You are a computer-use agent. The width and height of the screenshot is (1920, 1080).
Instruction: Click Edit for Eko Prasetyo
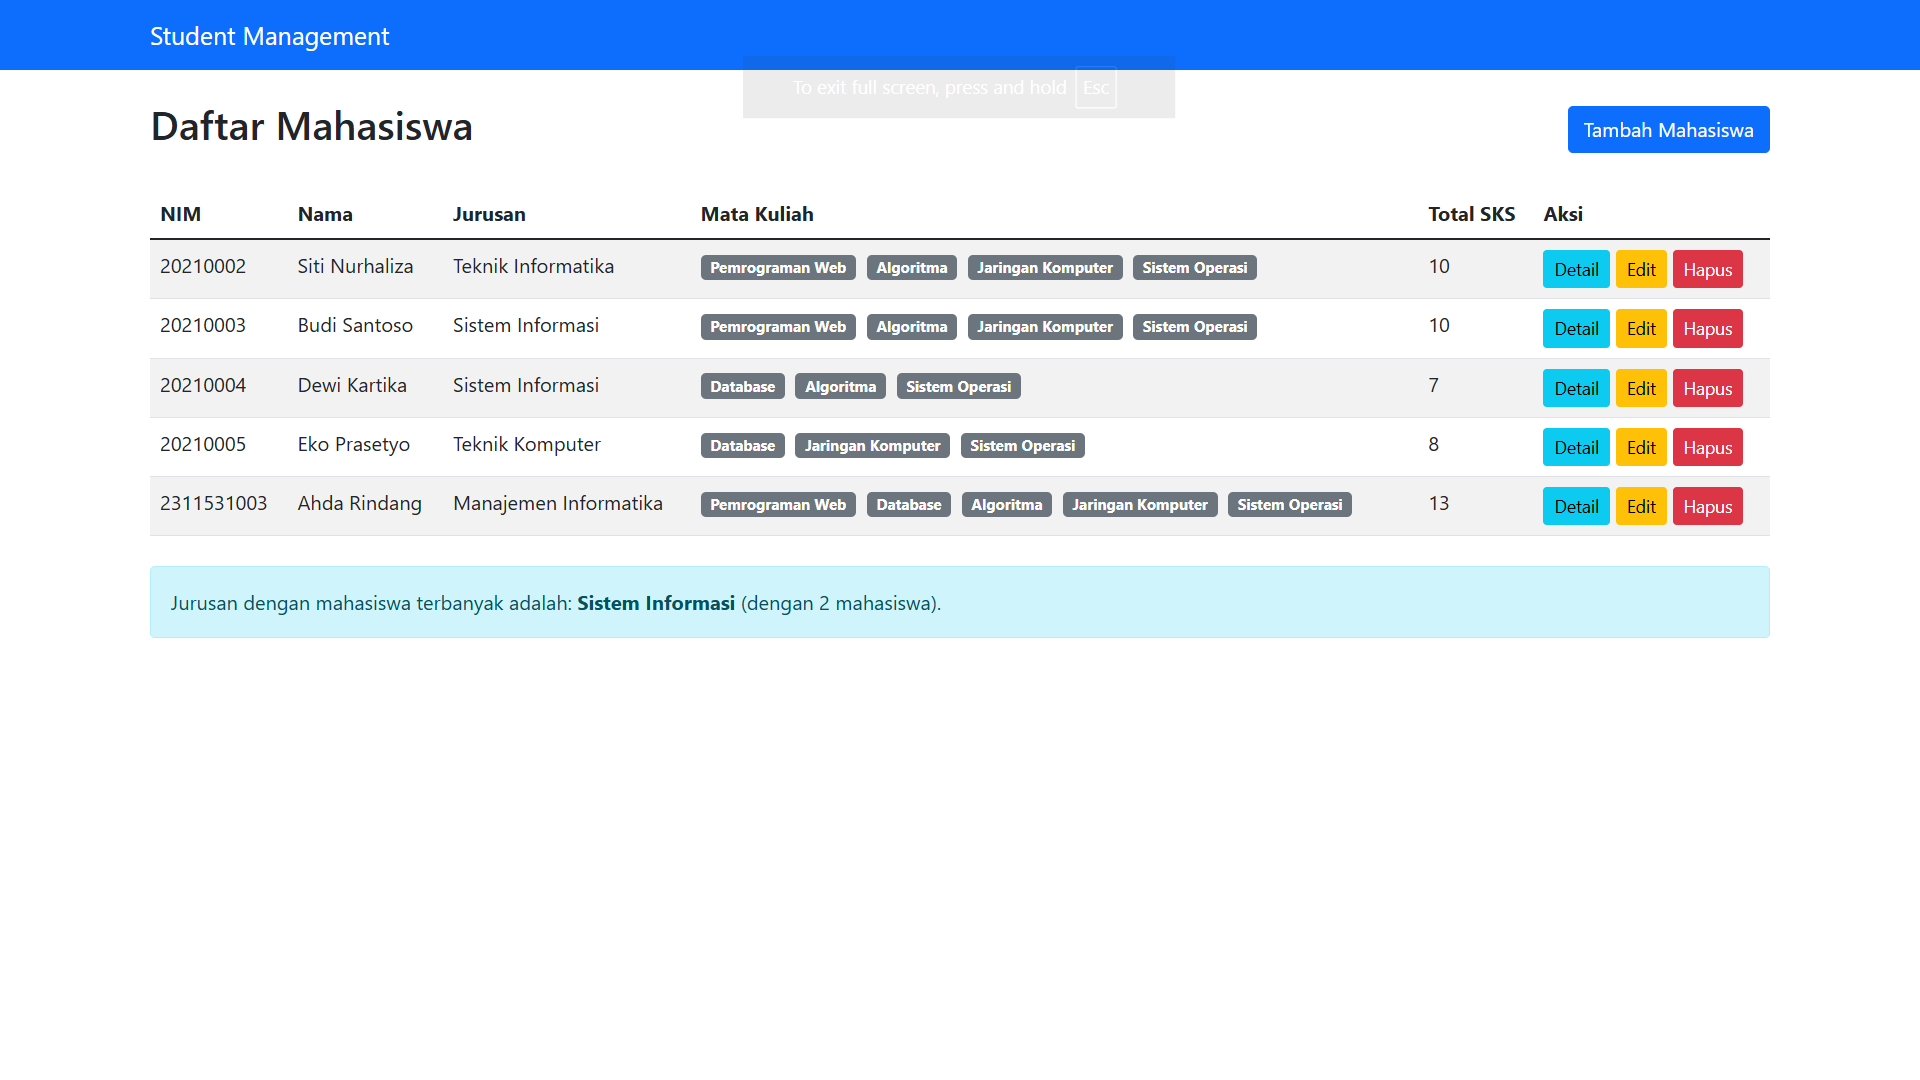(x=1640, y=447)
